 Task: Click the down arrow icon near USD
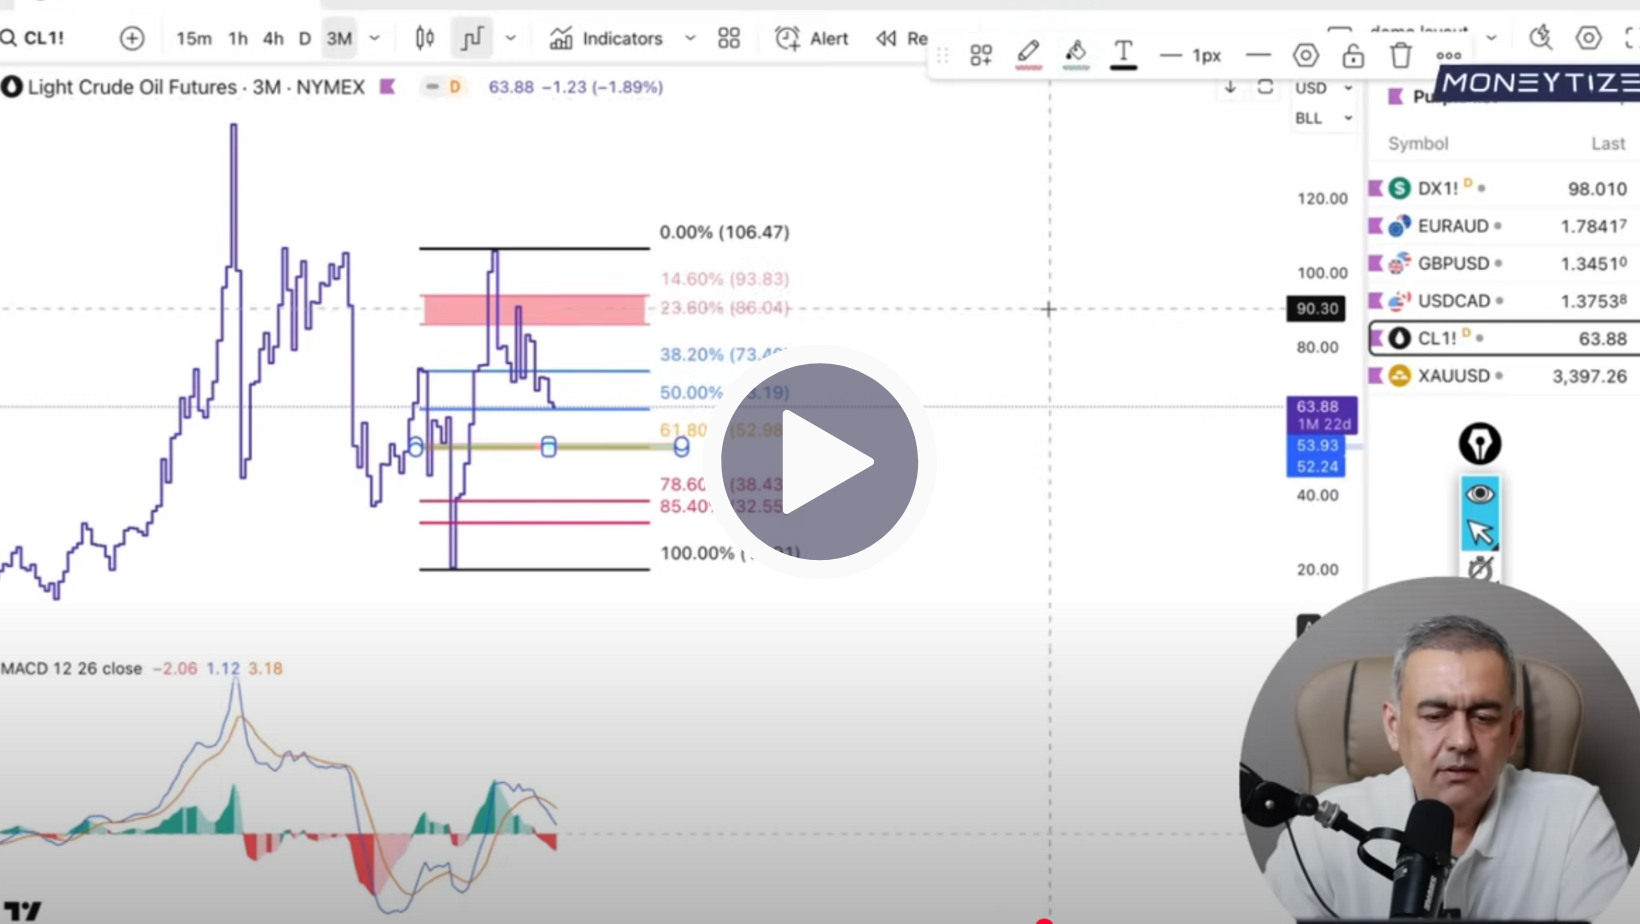click(x=1230, y=87)
